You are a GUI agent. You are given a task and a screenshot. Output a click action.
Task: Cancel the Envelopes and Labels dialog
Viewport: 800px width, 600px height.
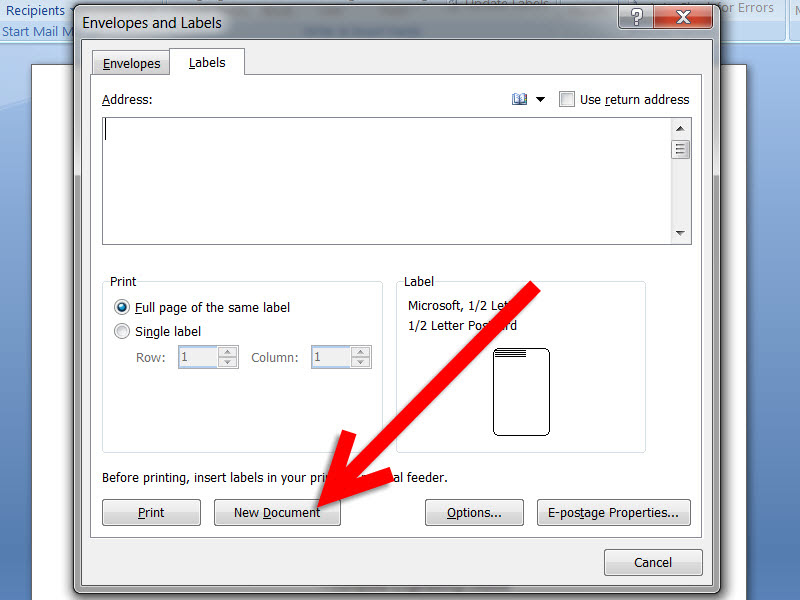[x=653, y=562]
